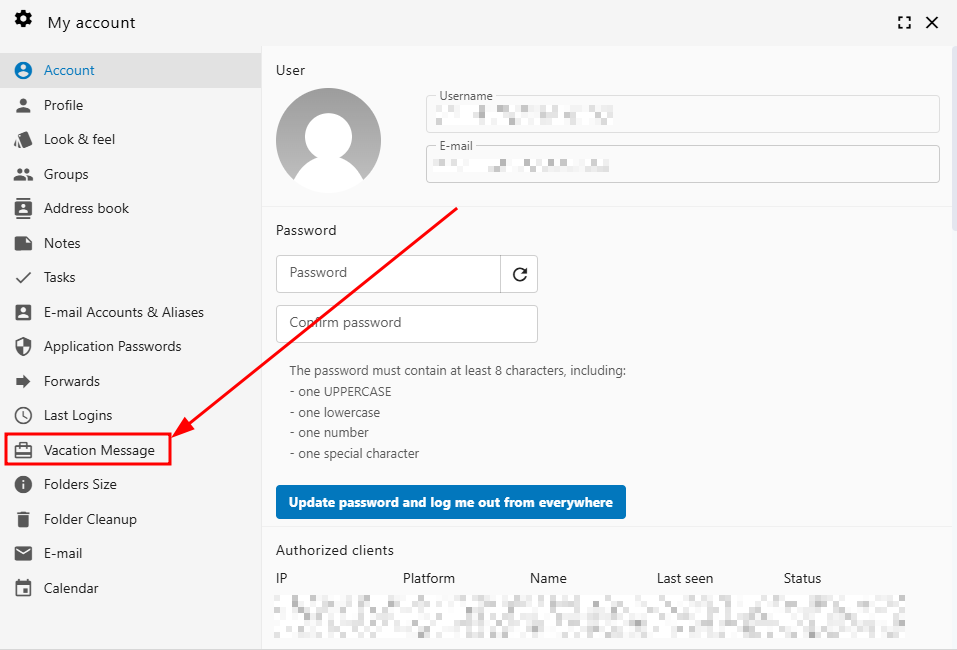Screen dimensions: 957x650
Task: Click into the Password field
Action: [x=388, y=273]
